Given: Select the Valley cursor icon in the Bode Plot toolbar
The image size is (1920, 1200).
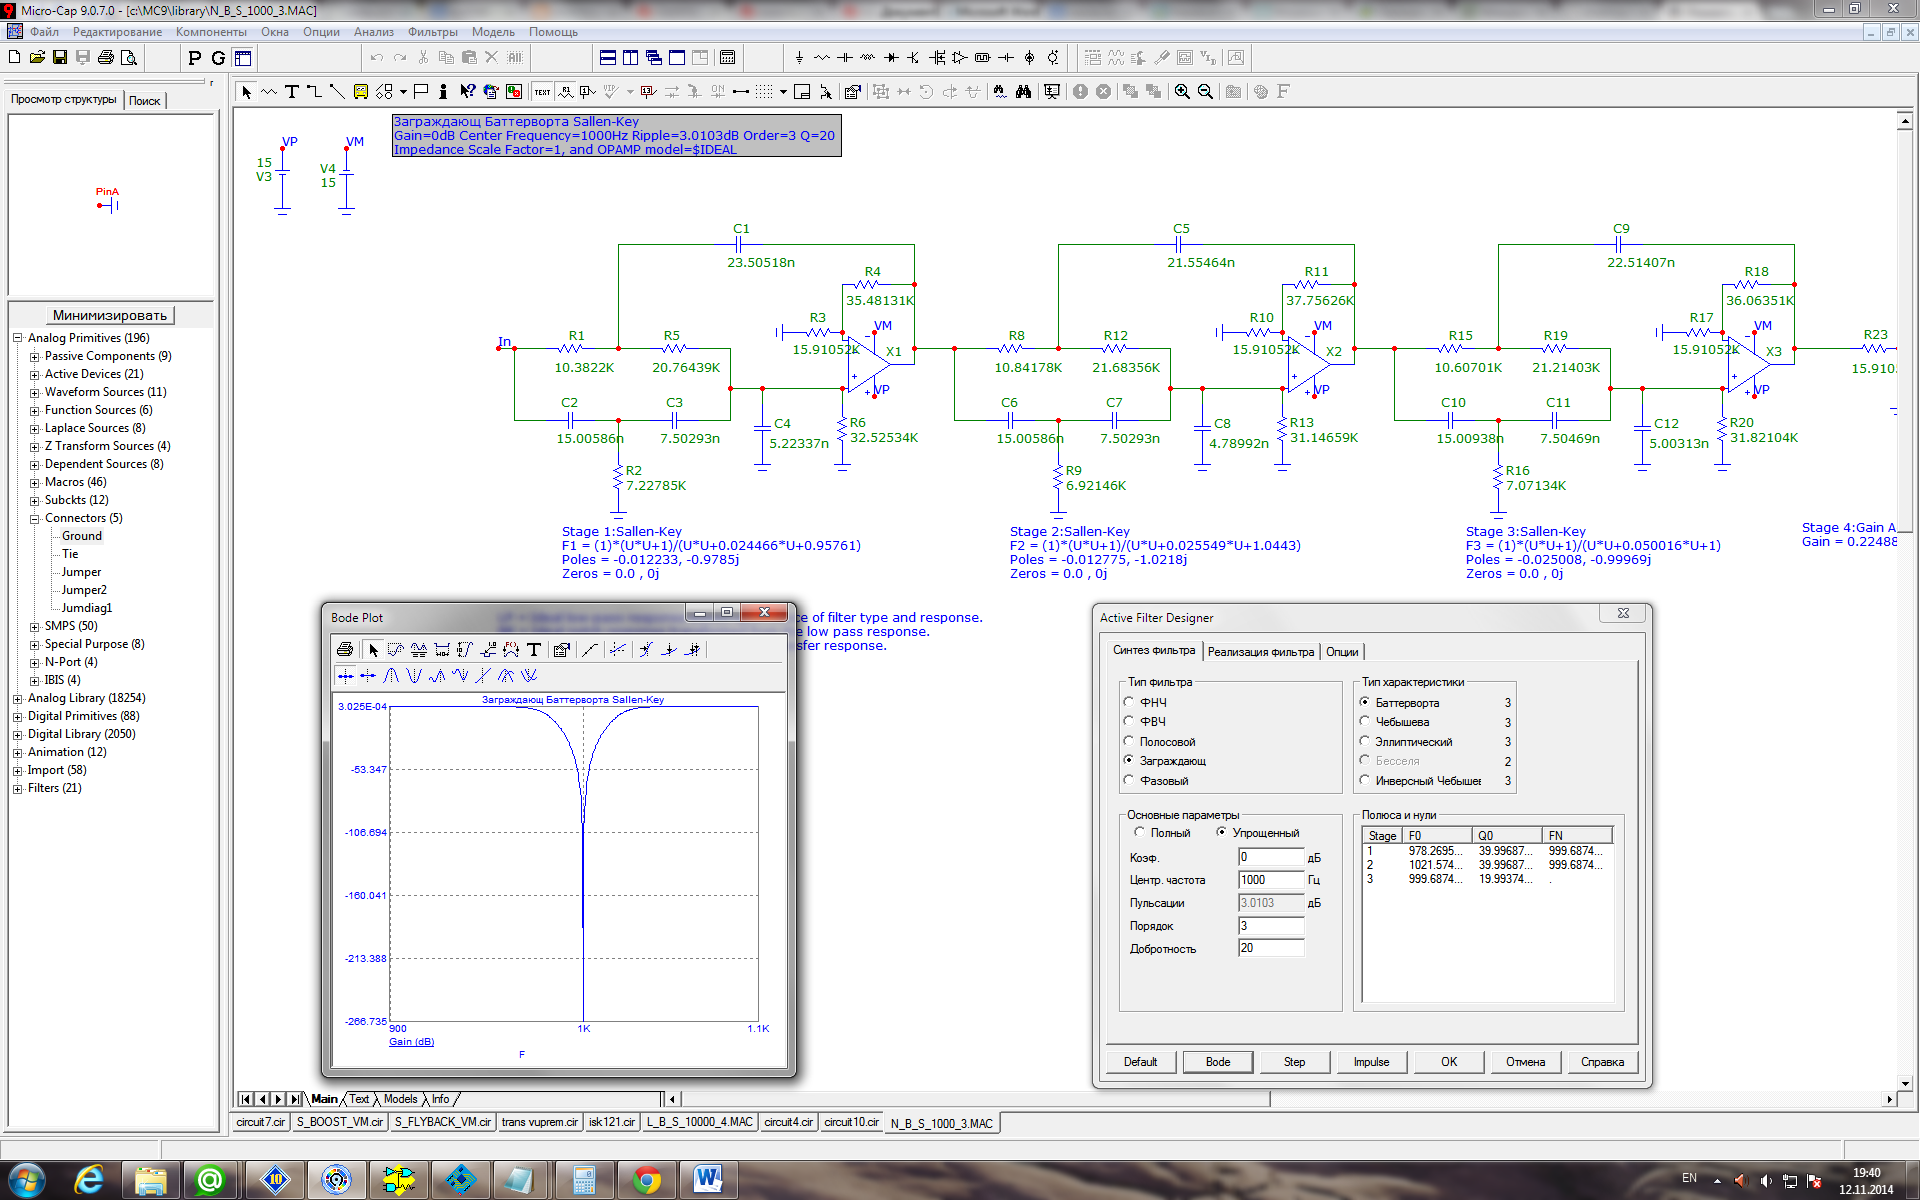Looking at the screenshot, I should [414, 676].
